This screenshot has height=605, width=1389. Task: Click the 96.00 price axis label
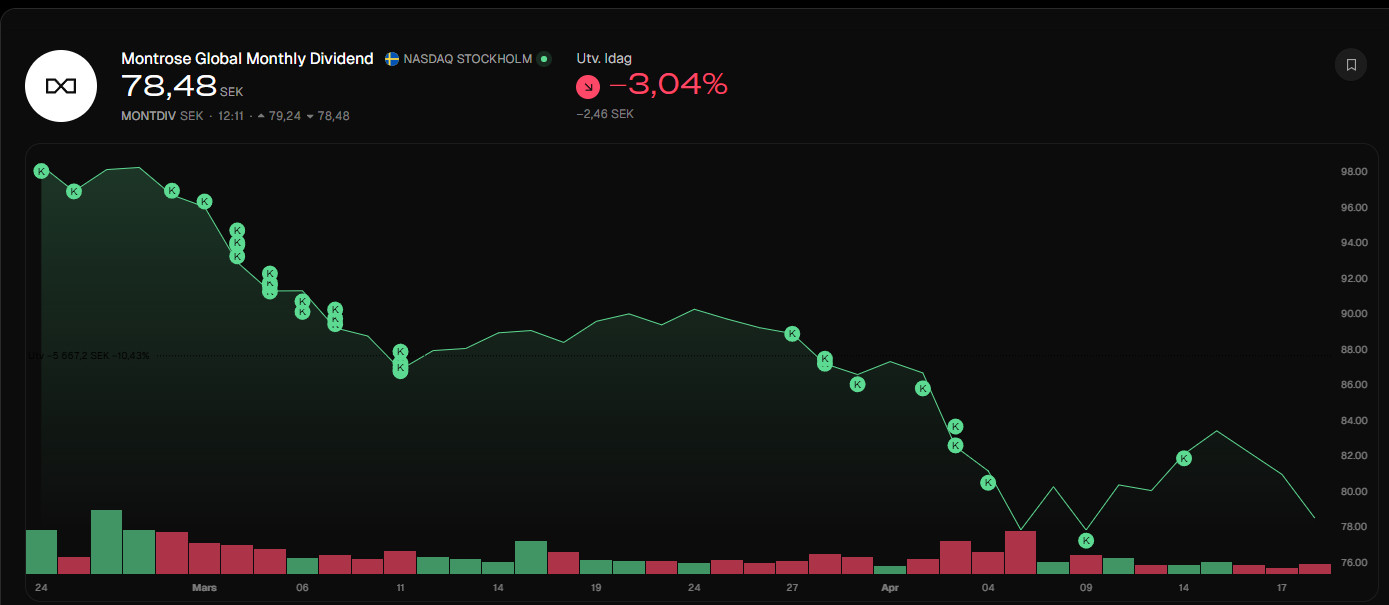pyautogui.click(x=1353, y=207)
